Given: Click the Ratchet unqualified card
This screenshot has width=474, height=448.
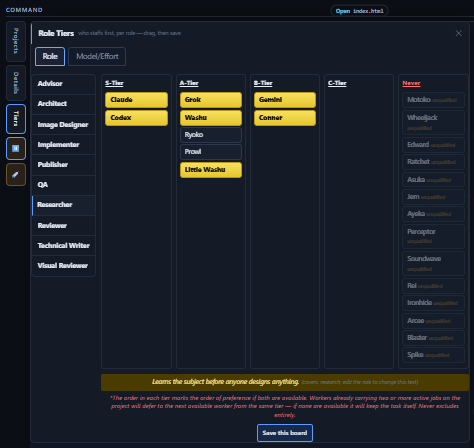Looking at the screenshot, I should pos(433,162).
